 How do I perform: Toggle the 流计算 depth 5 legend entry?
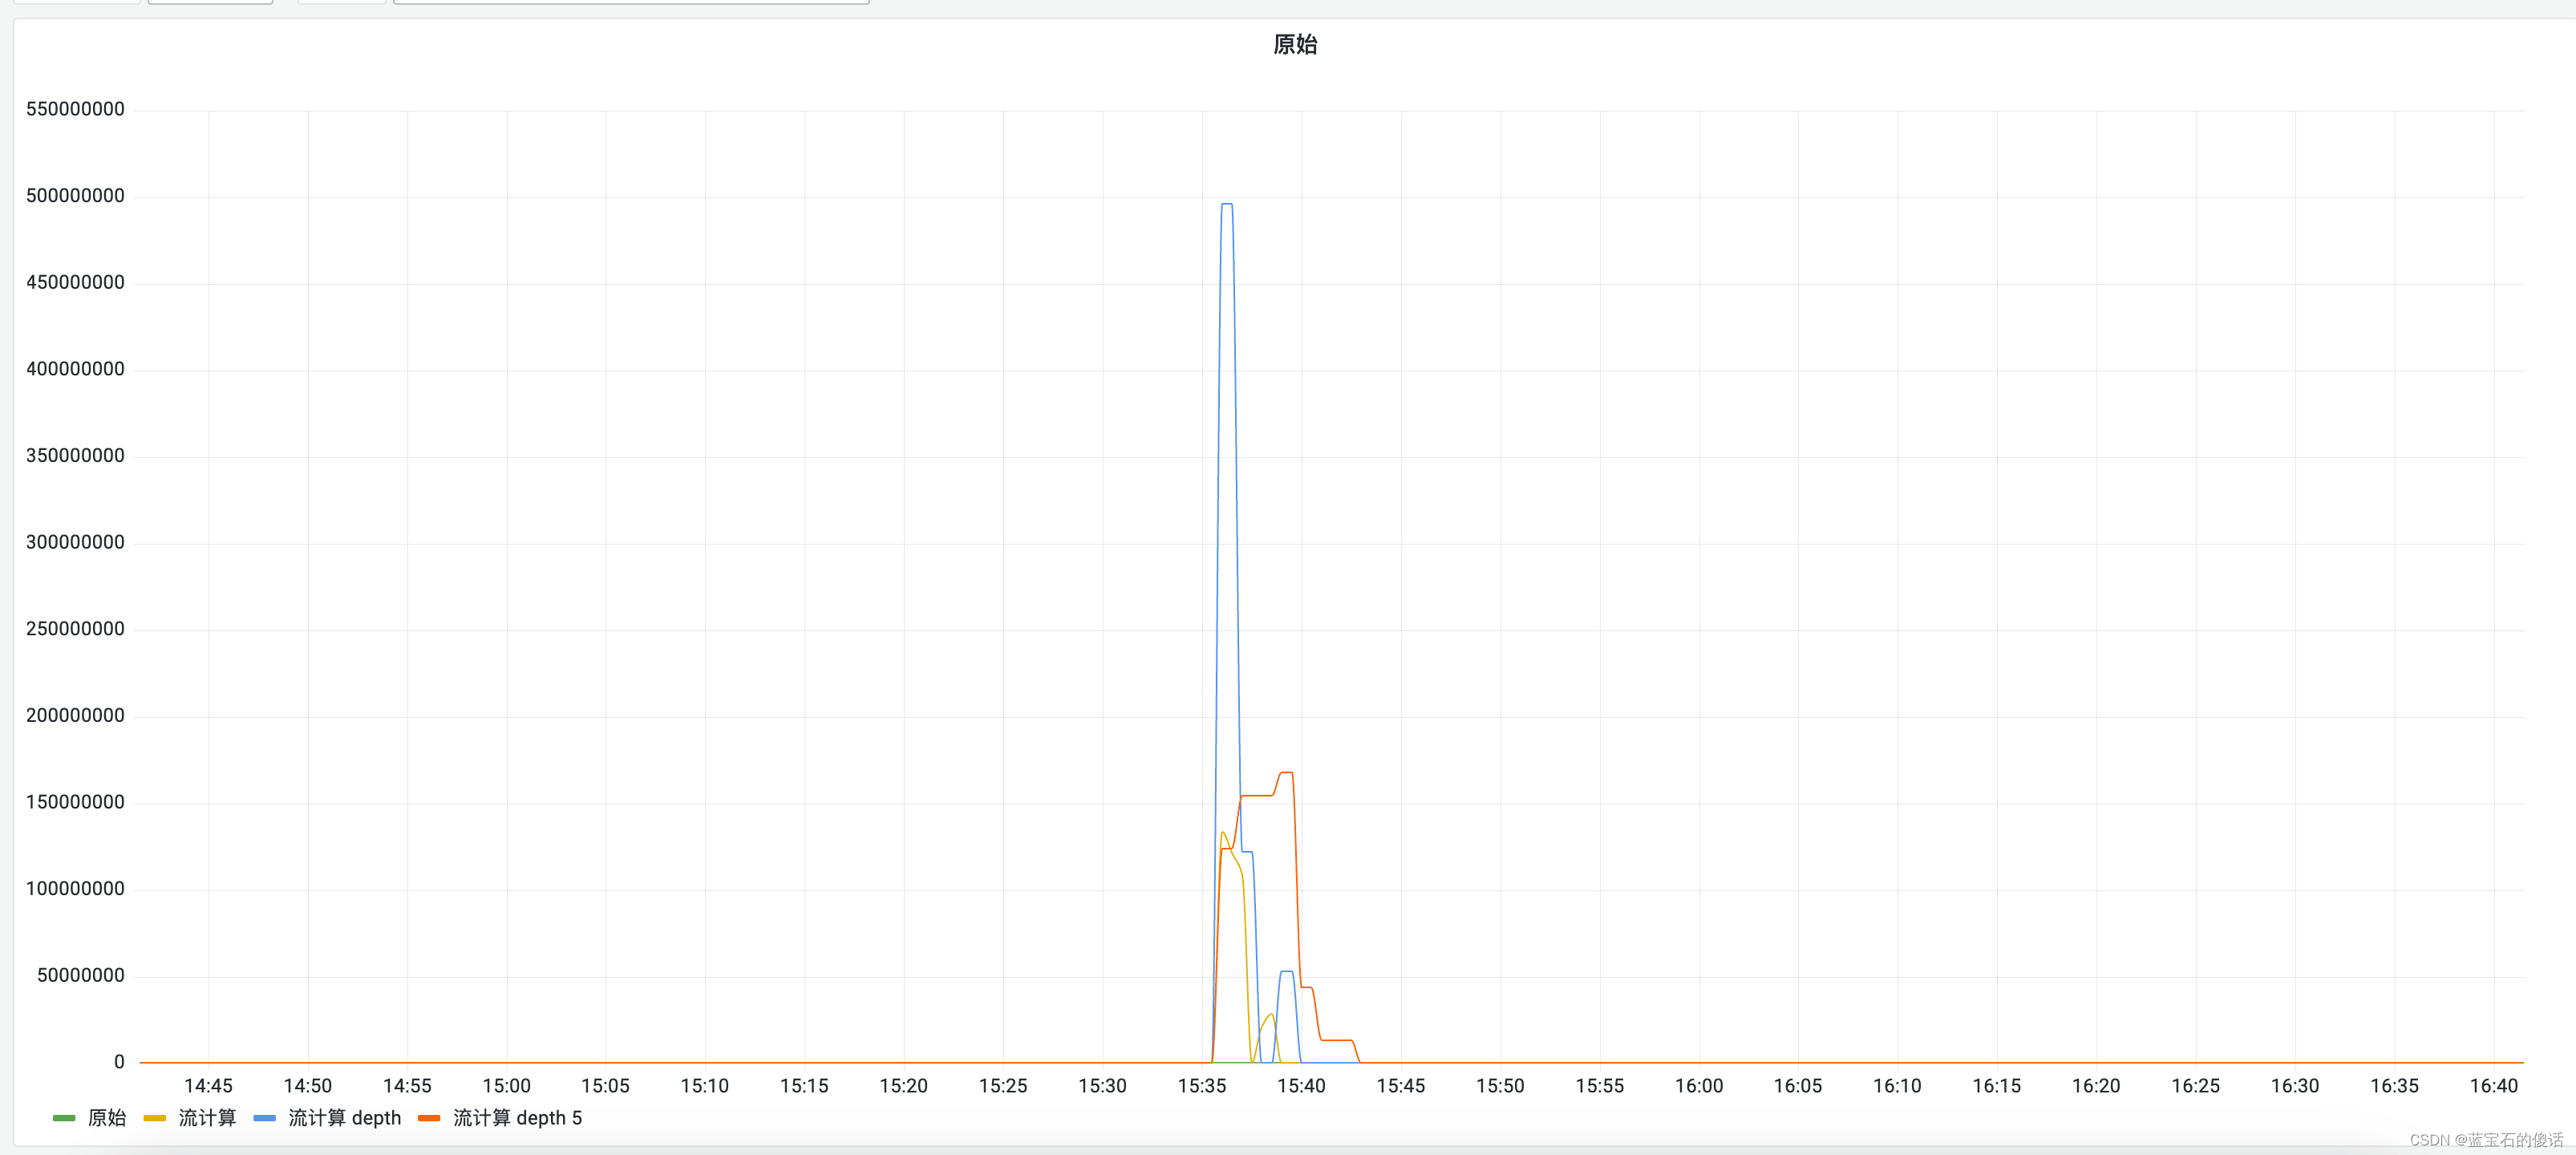517,1118
